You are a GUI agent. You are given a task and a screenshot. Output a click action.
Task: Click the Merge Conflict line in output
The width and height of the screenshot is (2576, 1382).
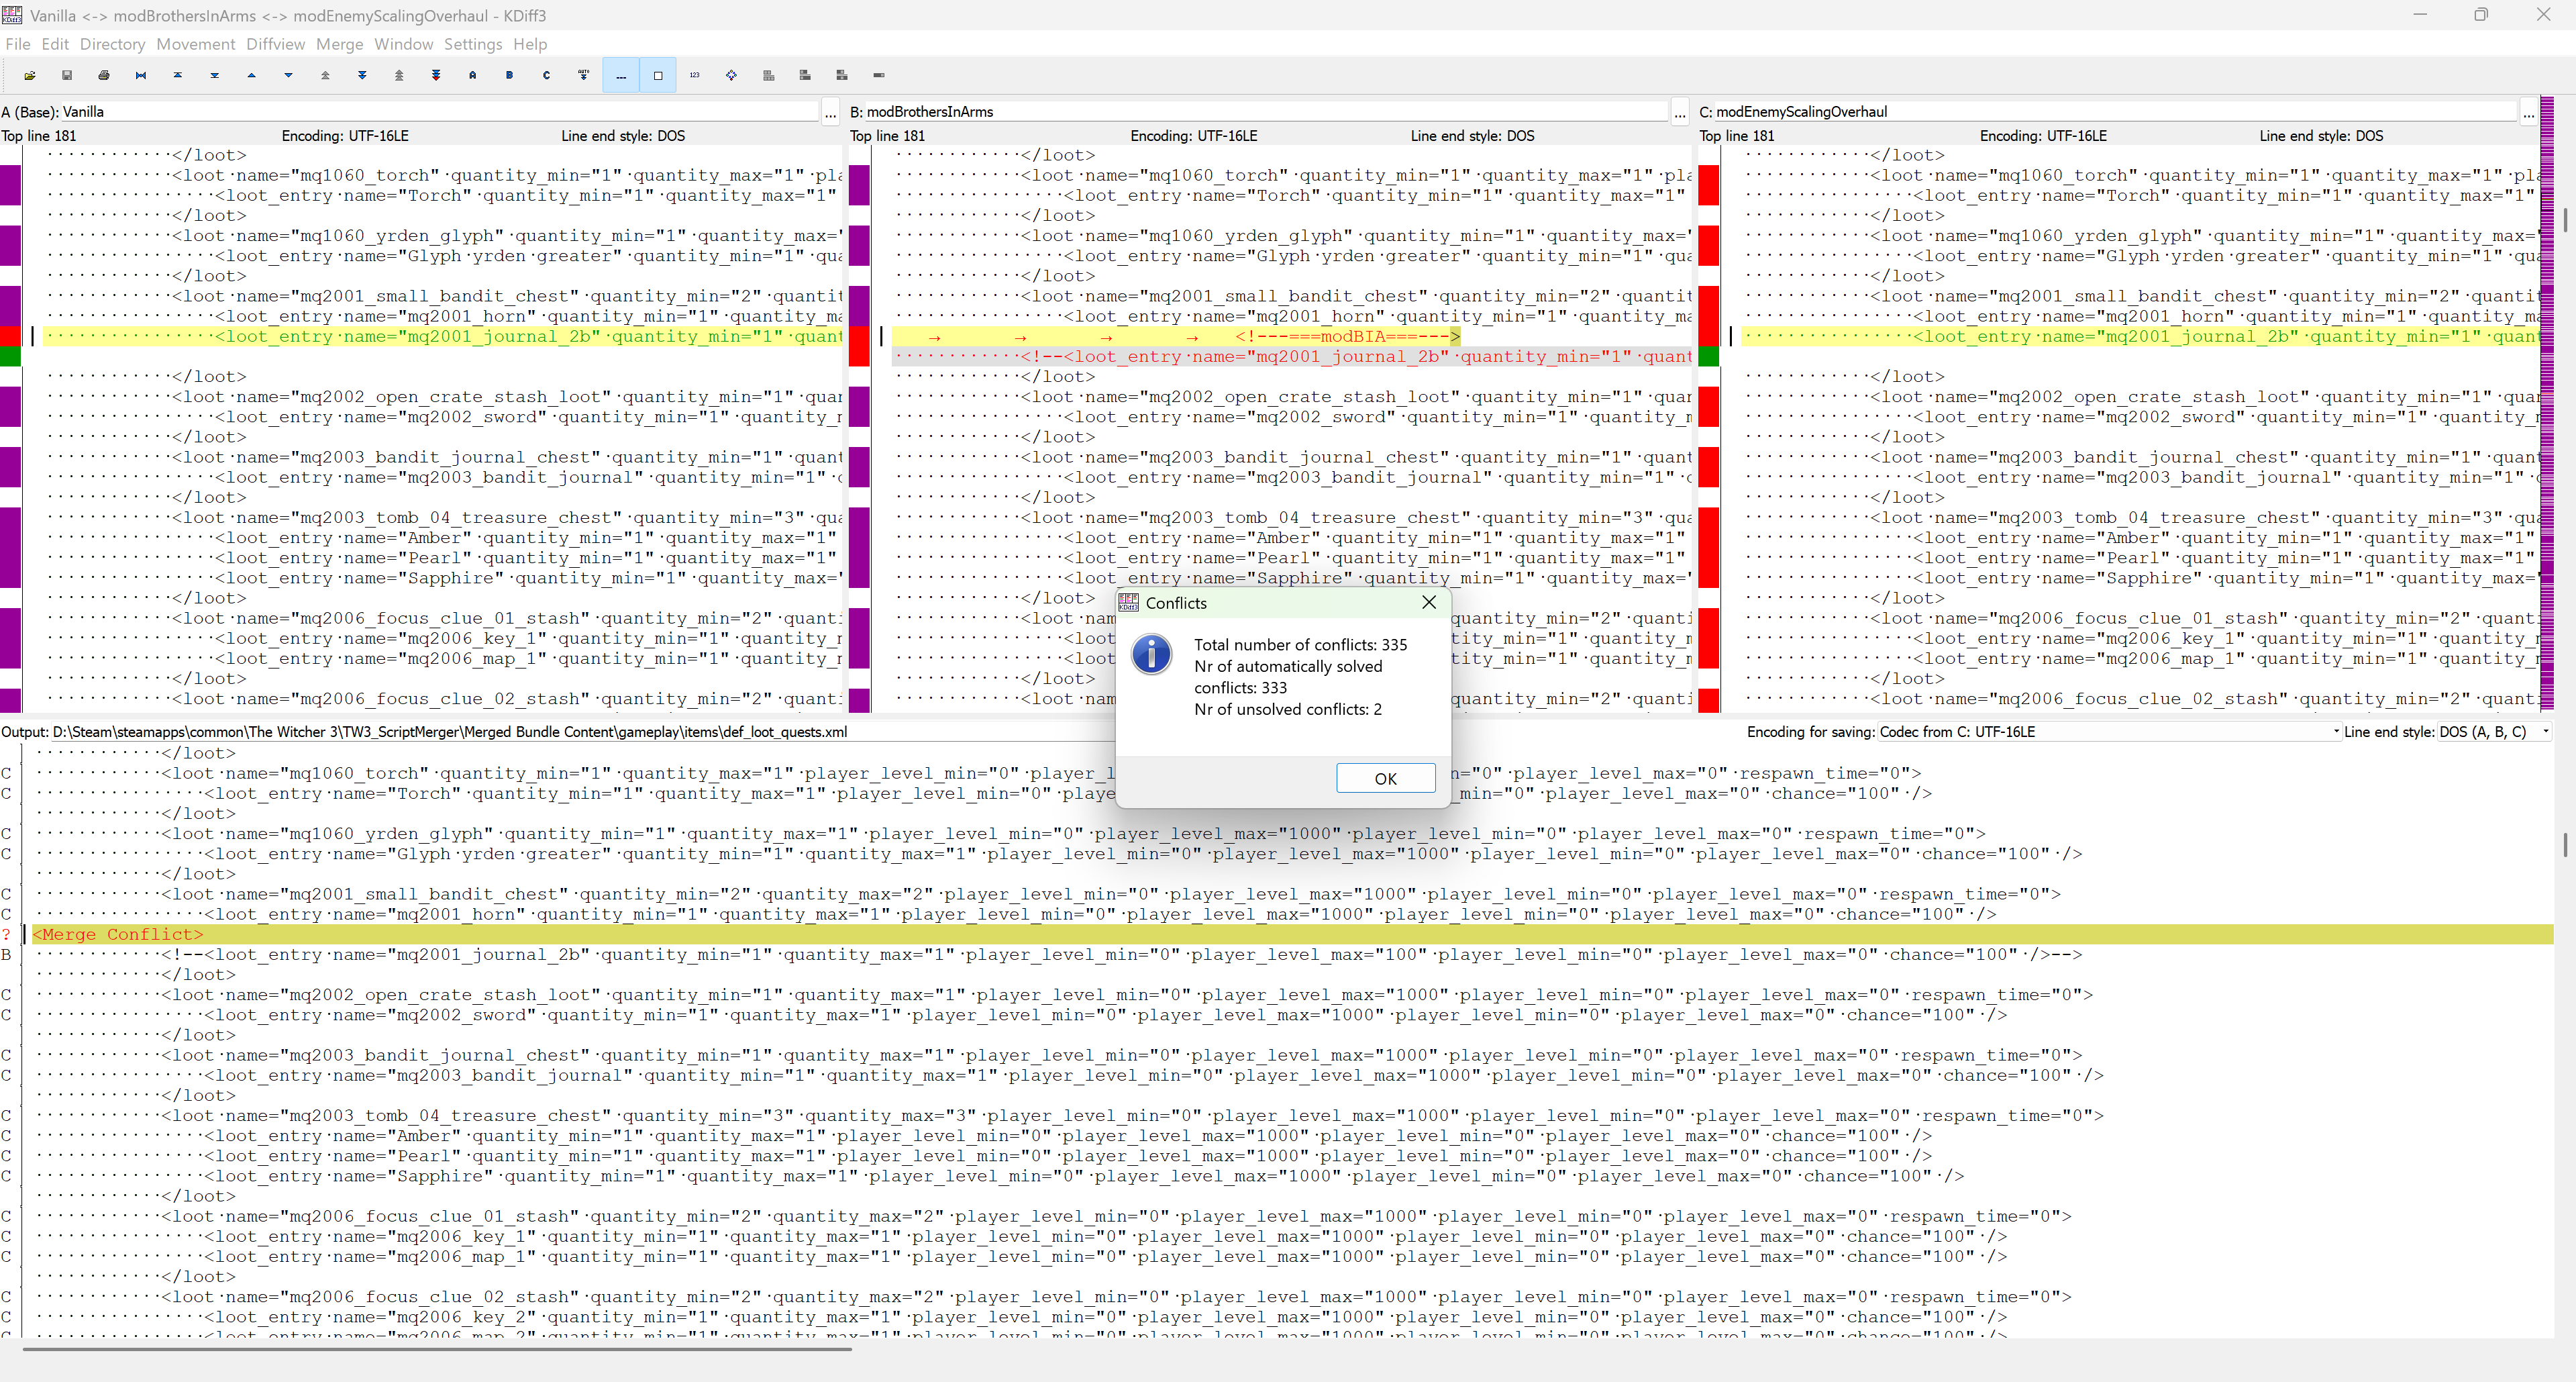[118, 934]
